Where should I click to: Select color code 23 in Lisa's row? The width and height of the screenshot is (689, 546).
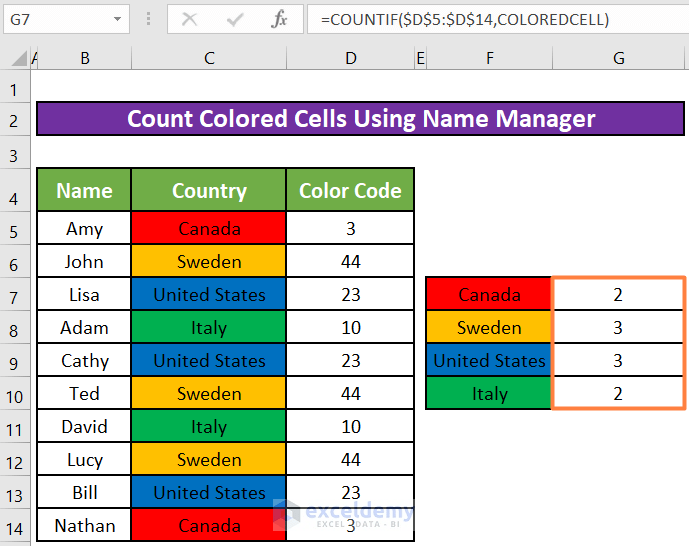350,294
